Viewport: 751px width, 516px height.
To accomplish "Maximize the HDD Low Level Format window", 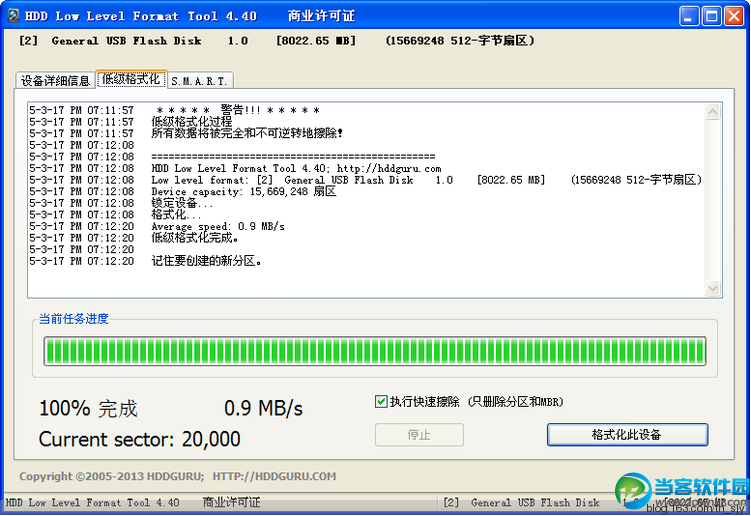I will point(711,16).
